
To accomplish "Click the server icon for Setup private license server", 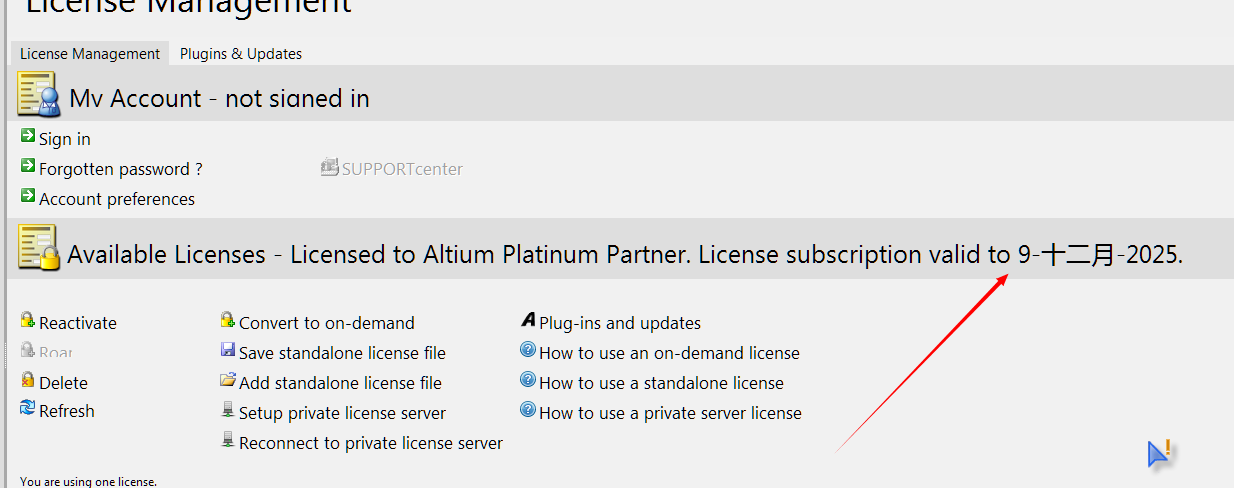I will coord(228,410).
